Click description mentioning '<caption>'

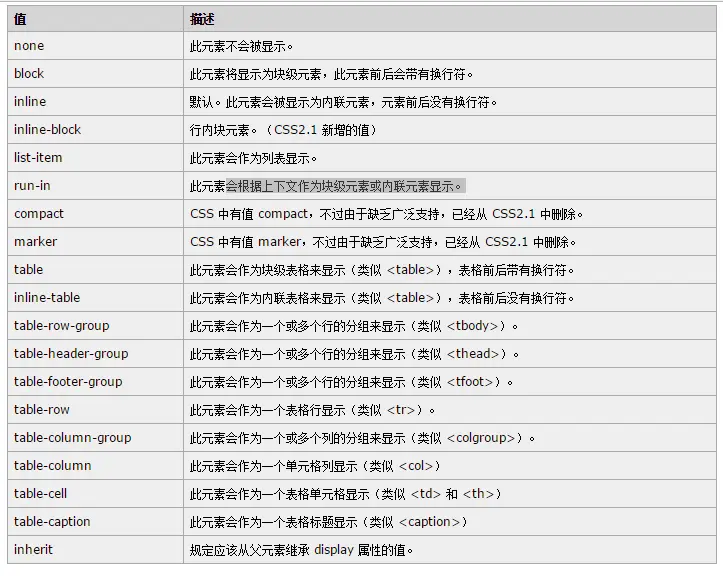[329, 523]
